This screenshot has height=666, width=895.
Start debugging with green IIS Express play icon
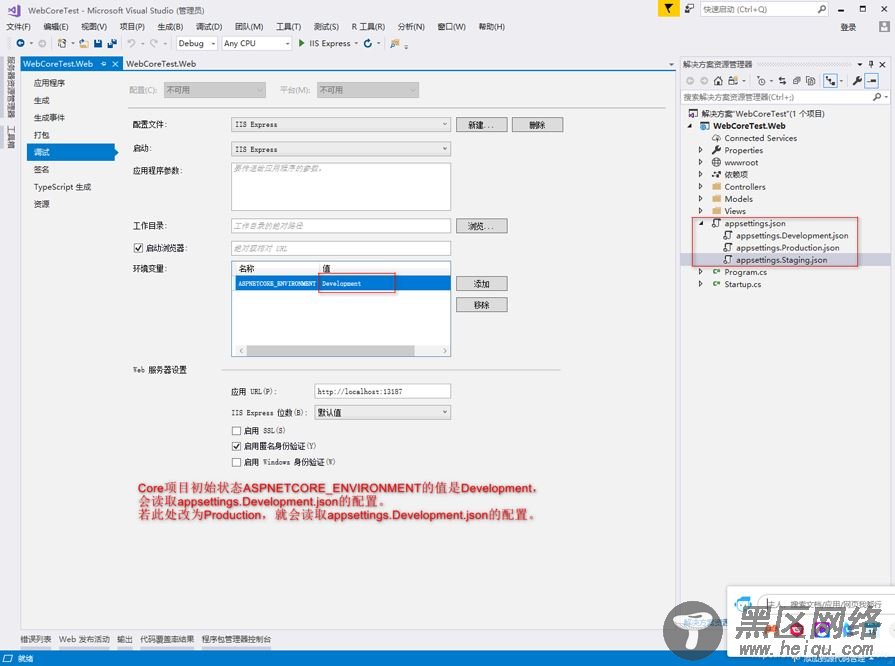(x=301, y=43)
